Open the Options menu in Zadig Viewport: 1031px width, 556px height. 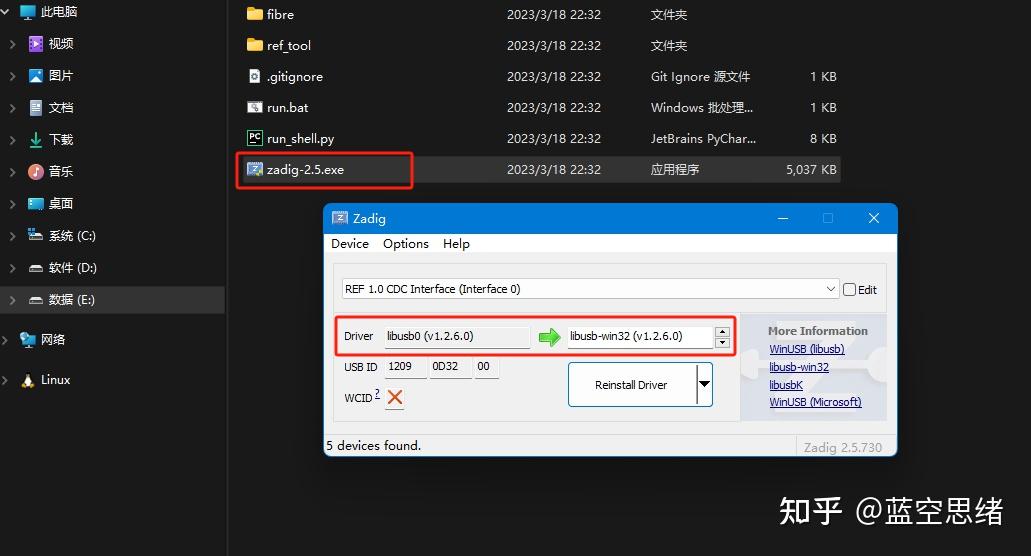click(406, 244)
